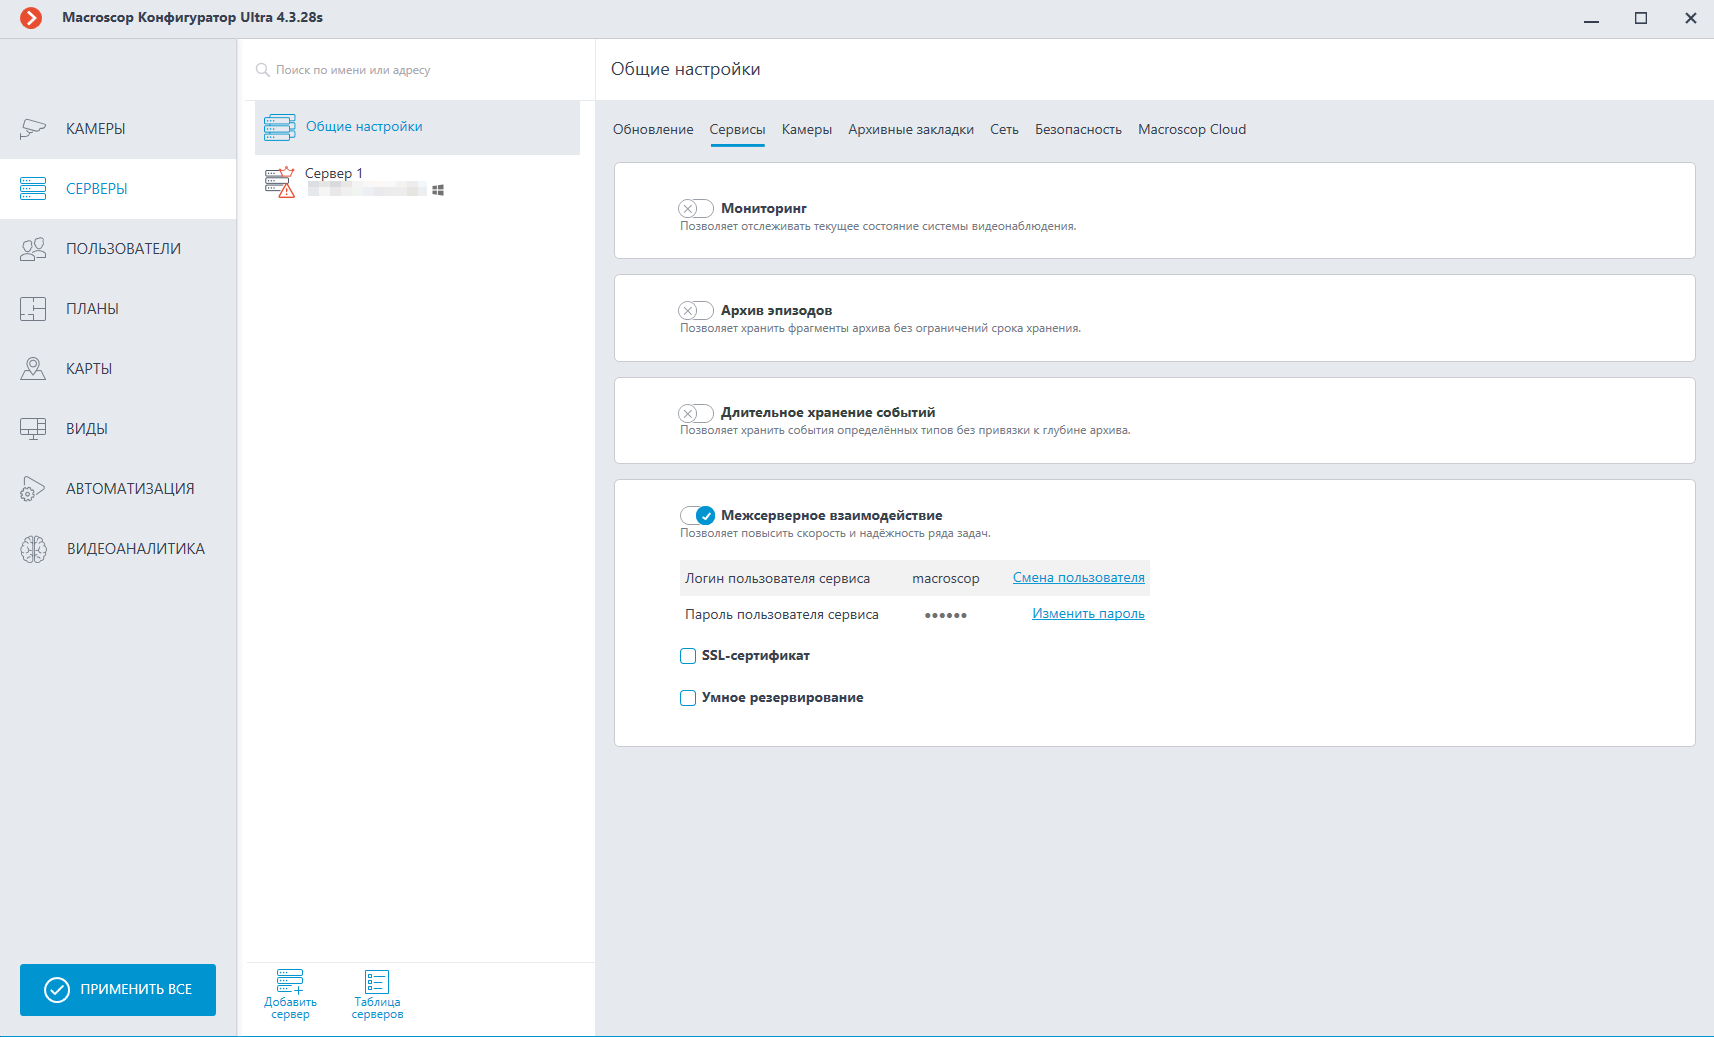This screenshot has height=1037, width=1714.
Task: Click Логин пользователя сервиса label
Action: [778, 579]
